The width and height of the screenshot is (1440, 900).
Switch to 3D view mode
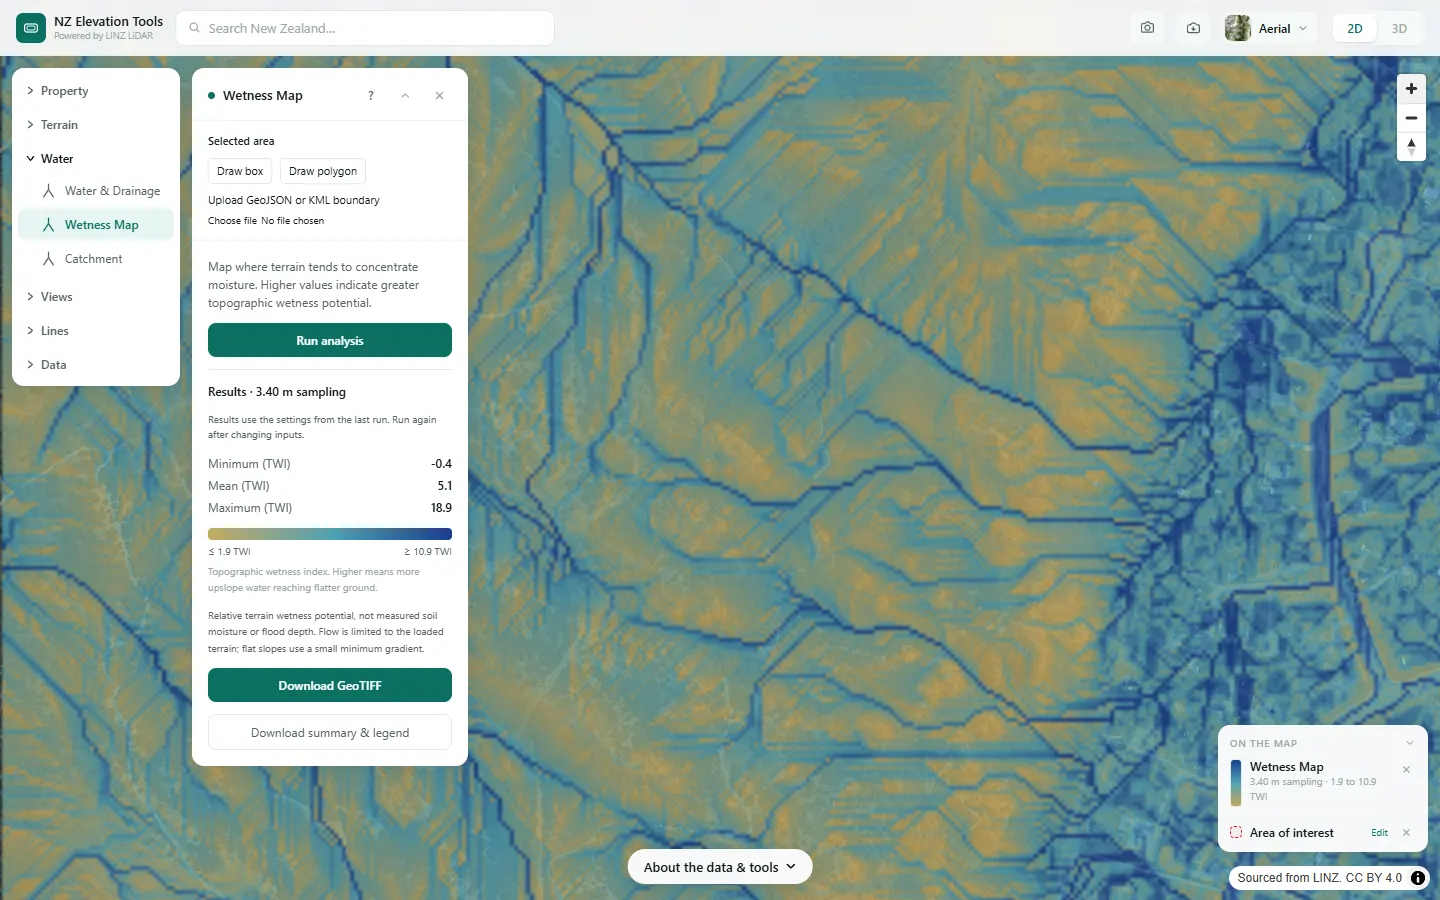[1399, 28]
